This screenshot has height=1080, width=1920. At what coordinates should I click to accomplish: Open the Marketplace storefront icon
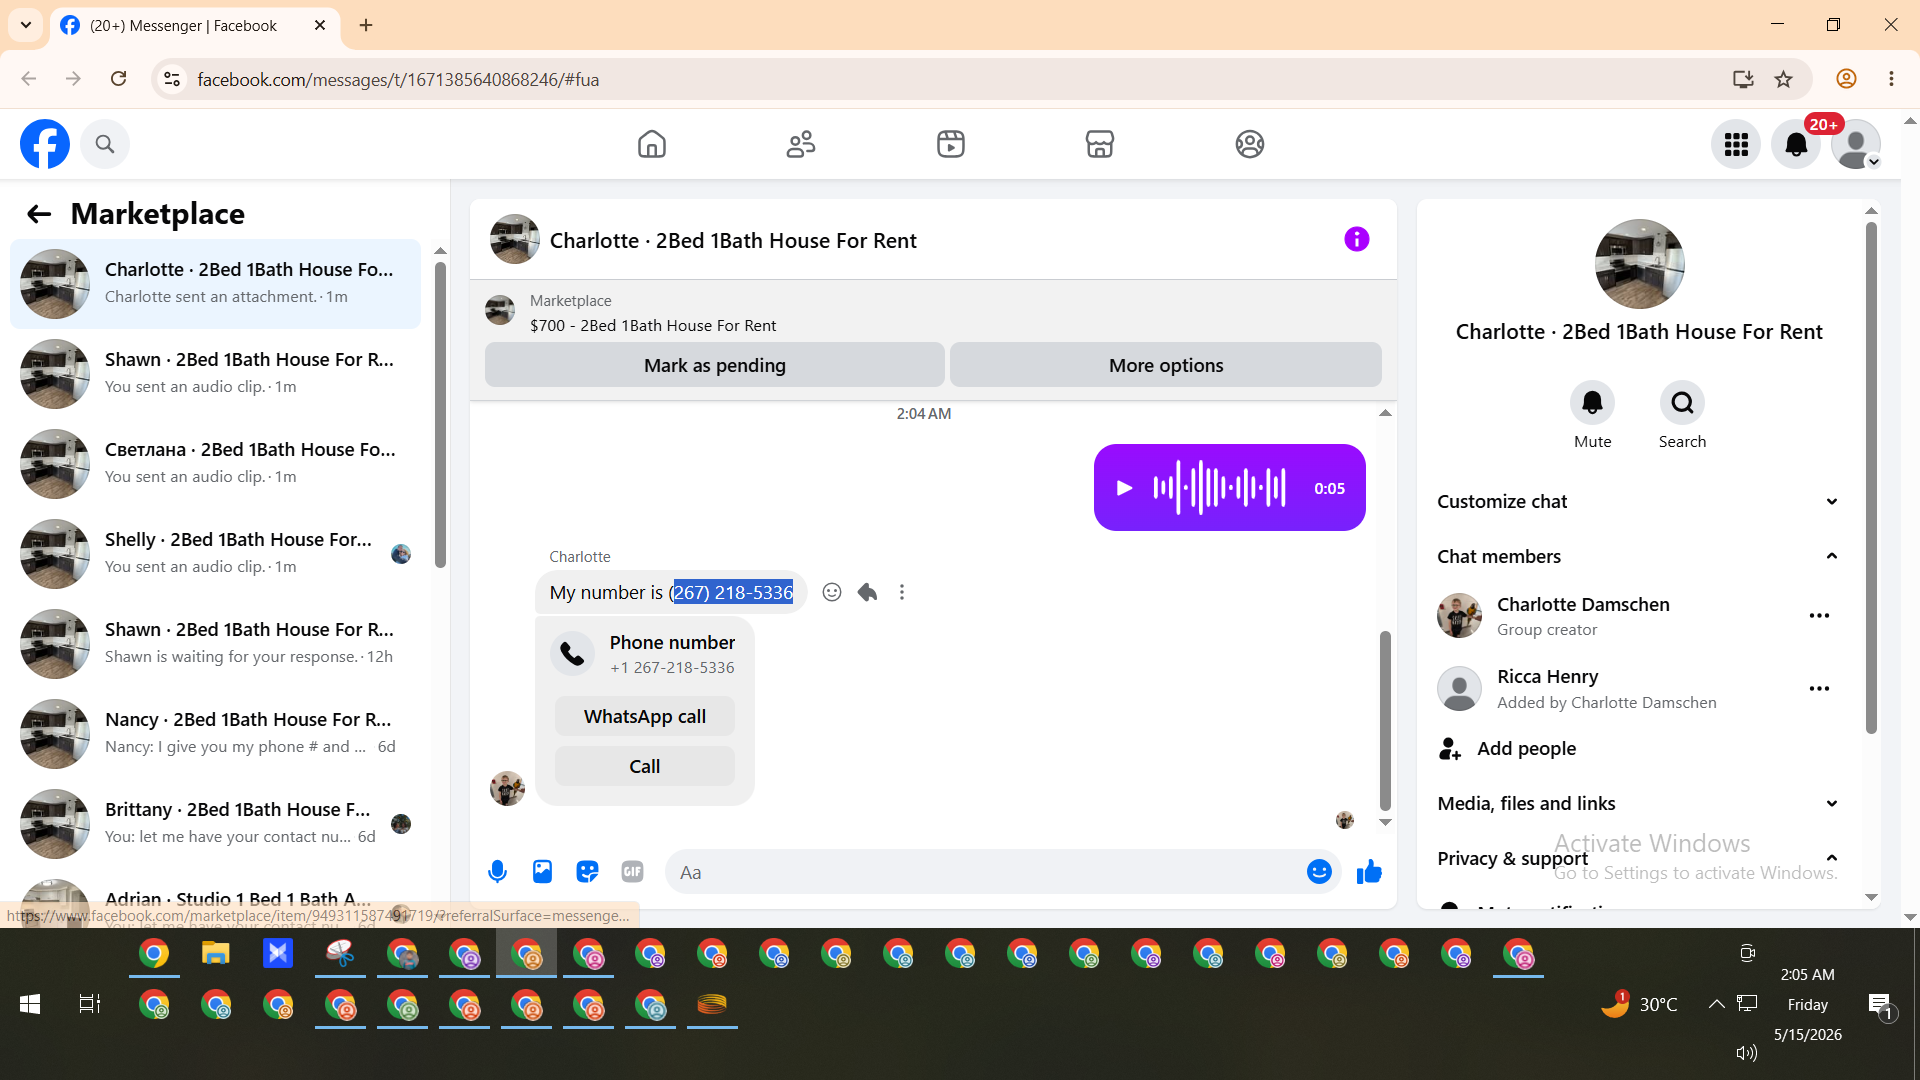(x=1100, y=144)
